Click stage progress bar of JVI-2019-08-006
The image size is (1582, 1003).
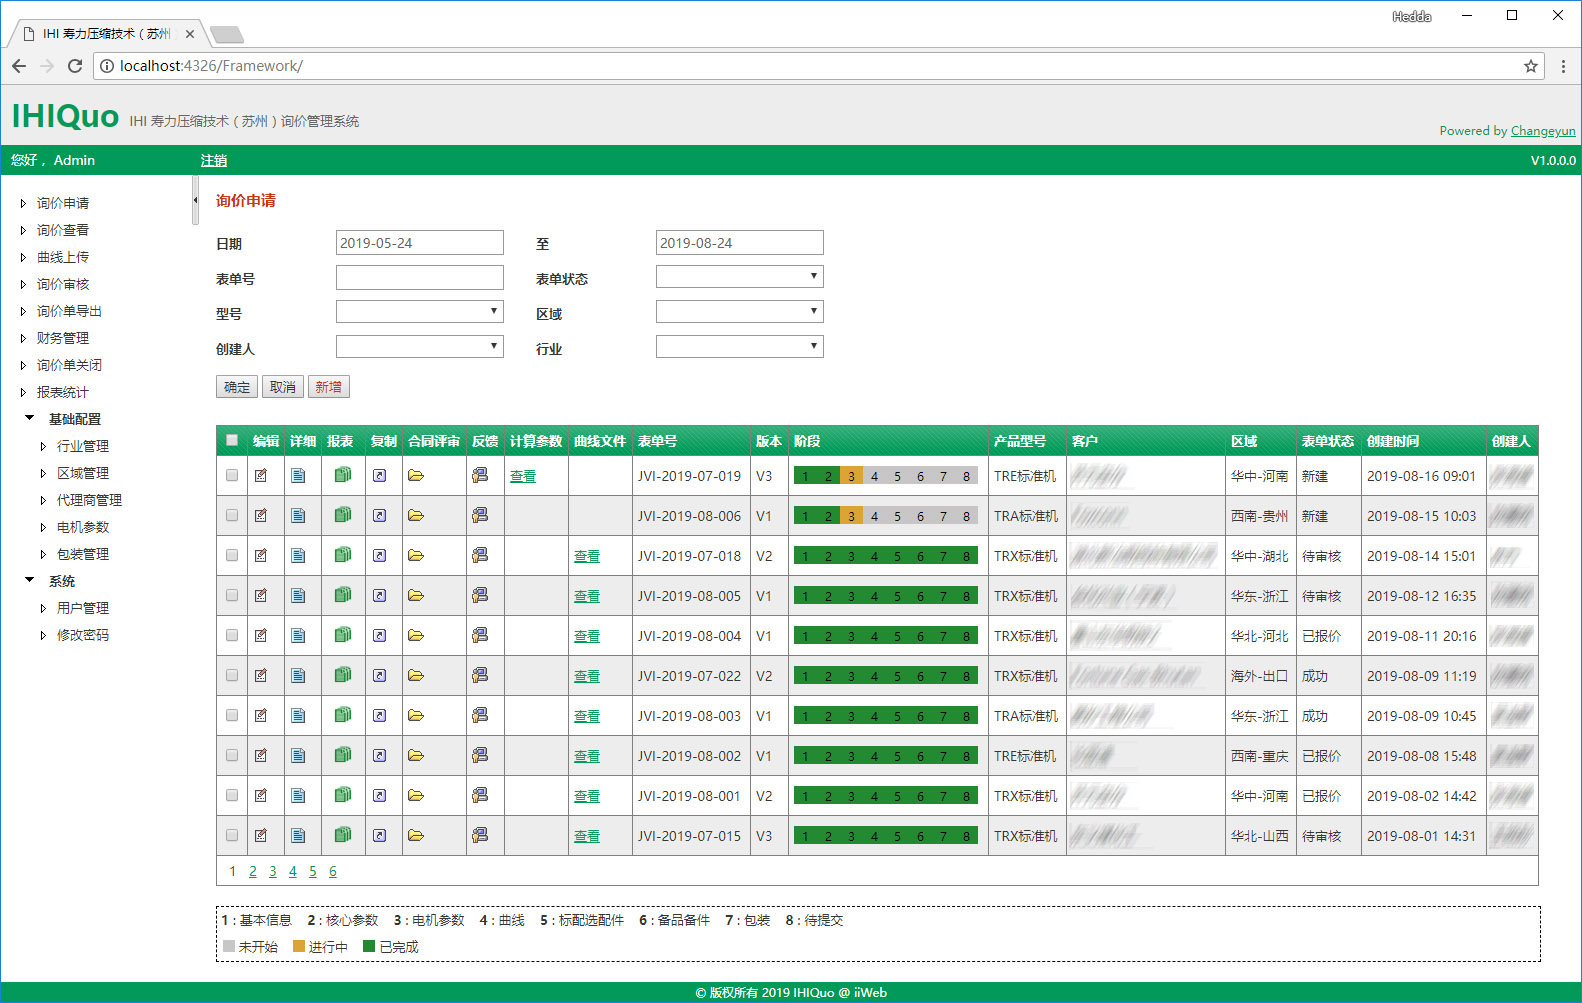(x=886, y=516)
